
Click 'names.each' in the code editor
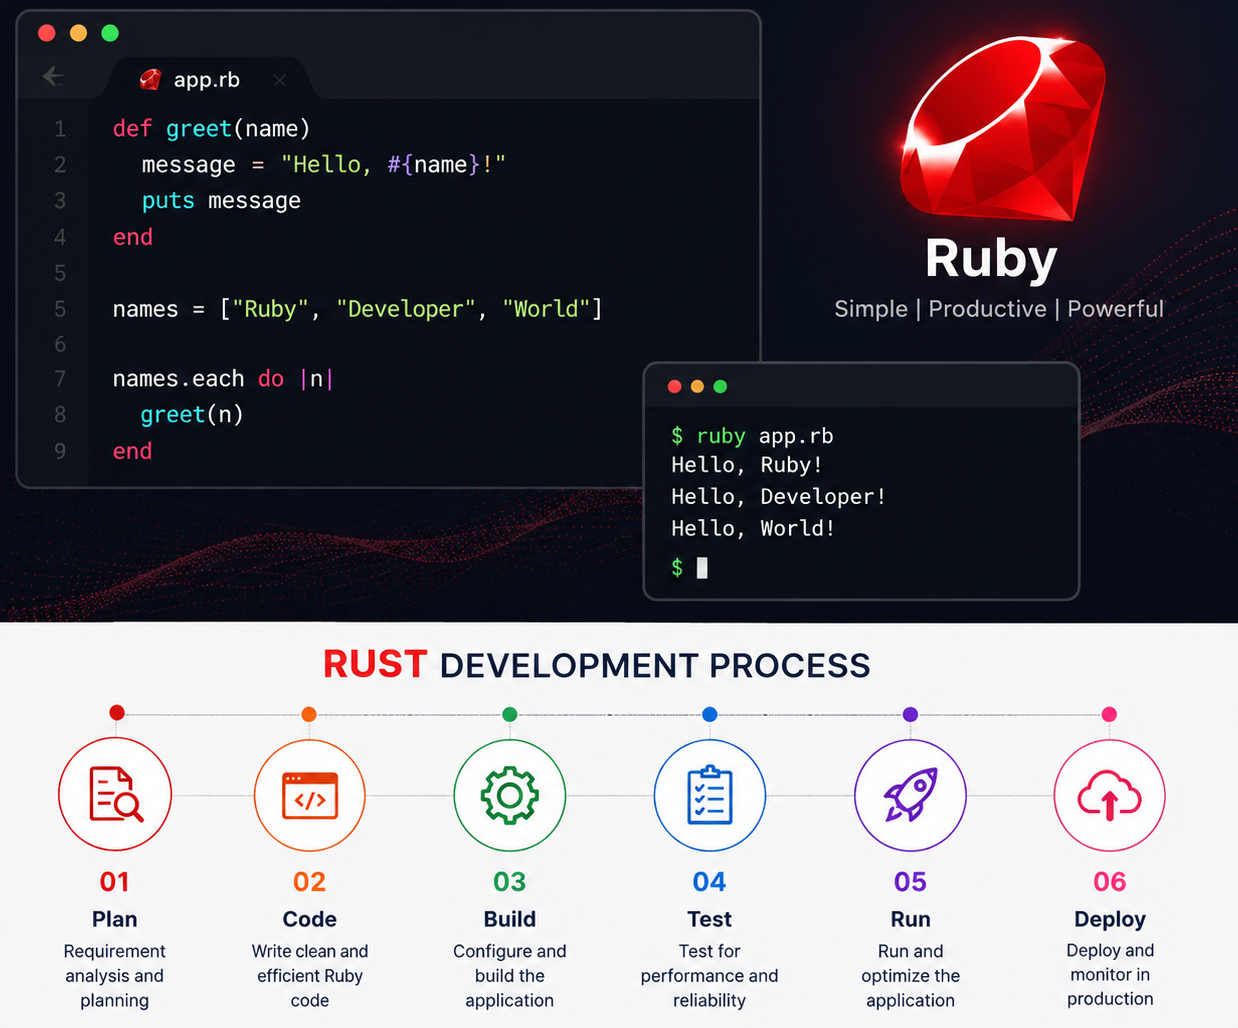pyautogui.click(x=178, y=379)
